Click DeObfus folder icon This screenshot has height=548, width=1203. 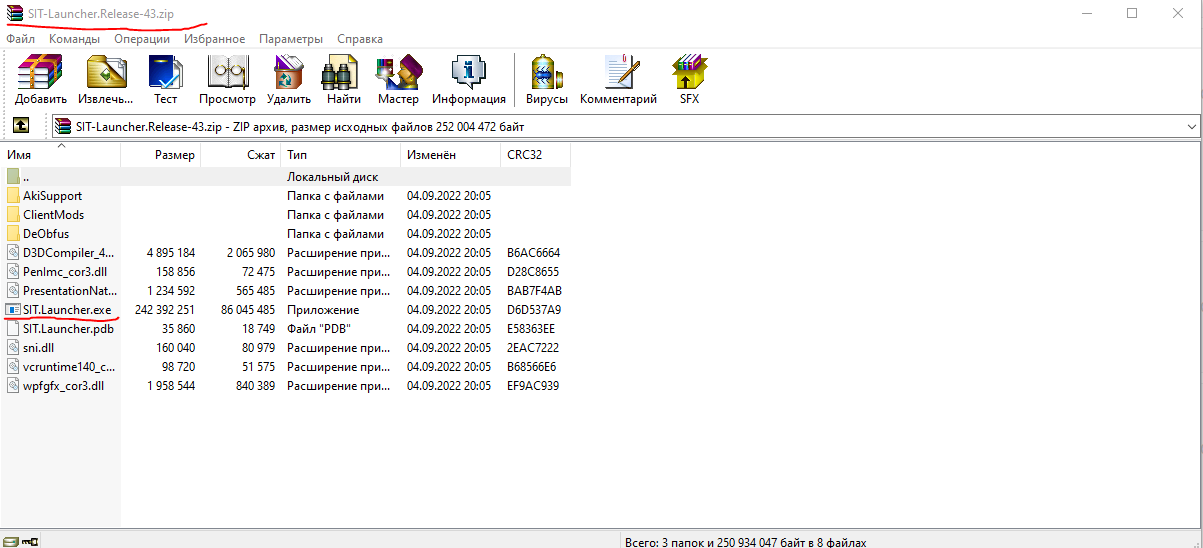point(13,234)
